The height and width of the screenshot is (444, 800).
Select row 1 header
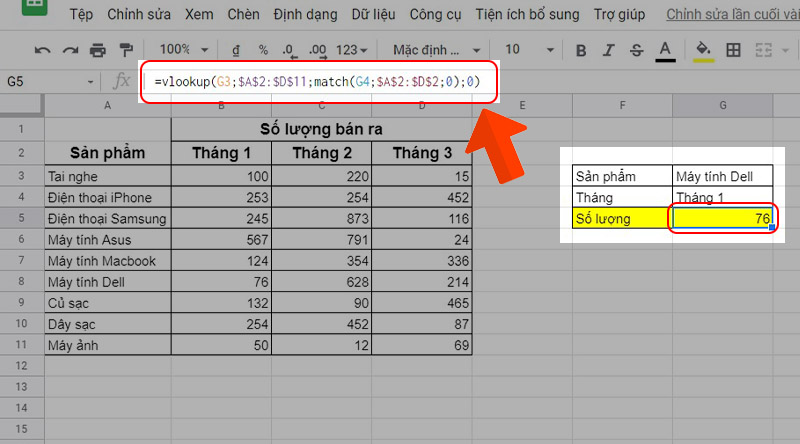21,129
